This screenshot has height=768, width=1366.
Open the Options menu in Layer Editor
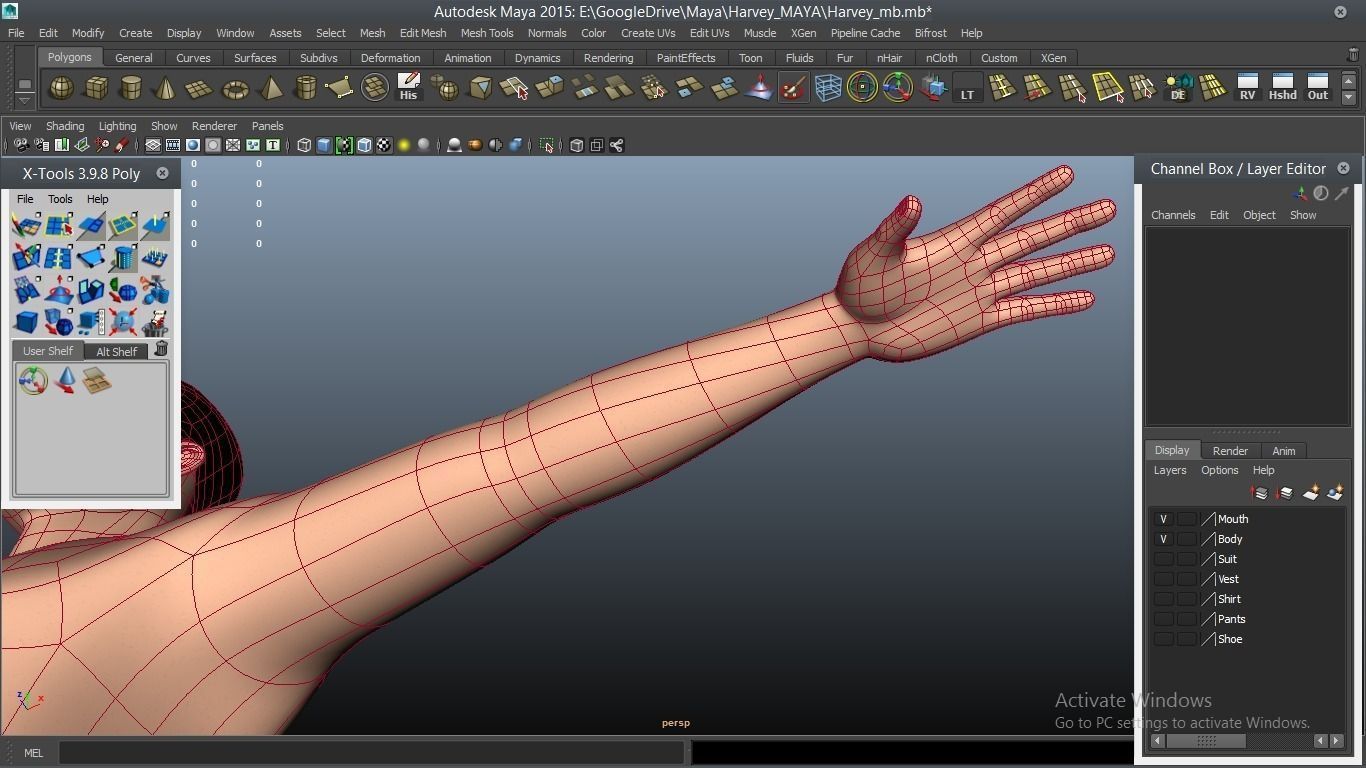tap(1219, 470)
